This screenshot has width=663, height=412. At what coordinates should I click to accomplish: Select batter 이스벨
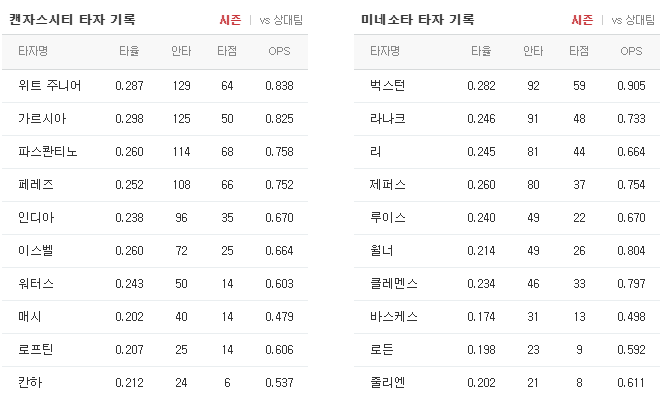pos(155,251)
